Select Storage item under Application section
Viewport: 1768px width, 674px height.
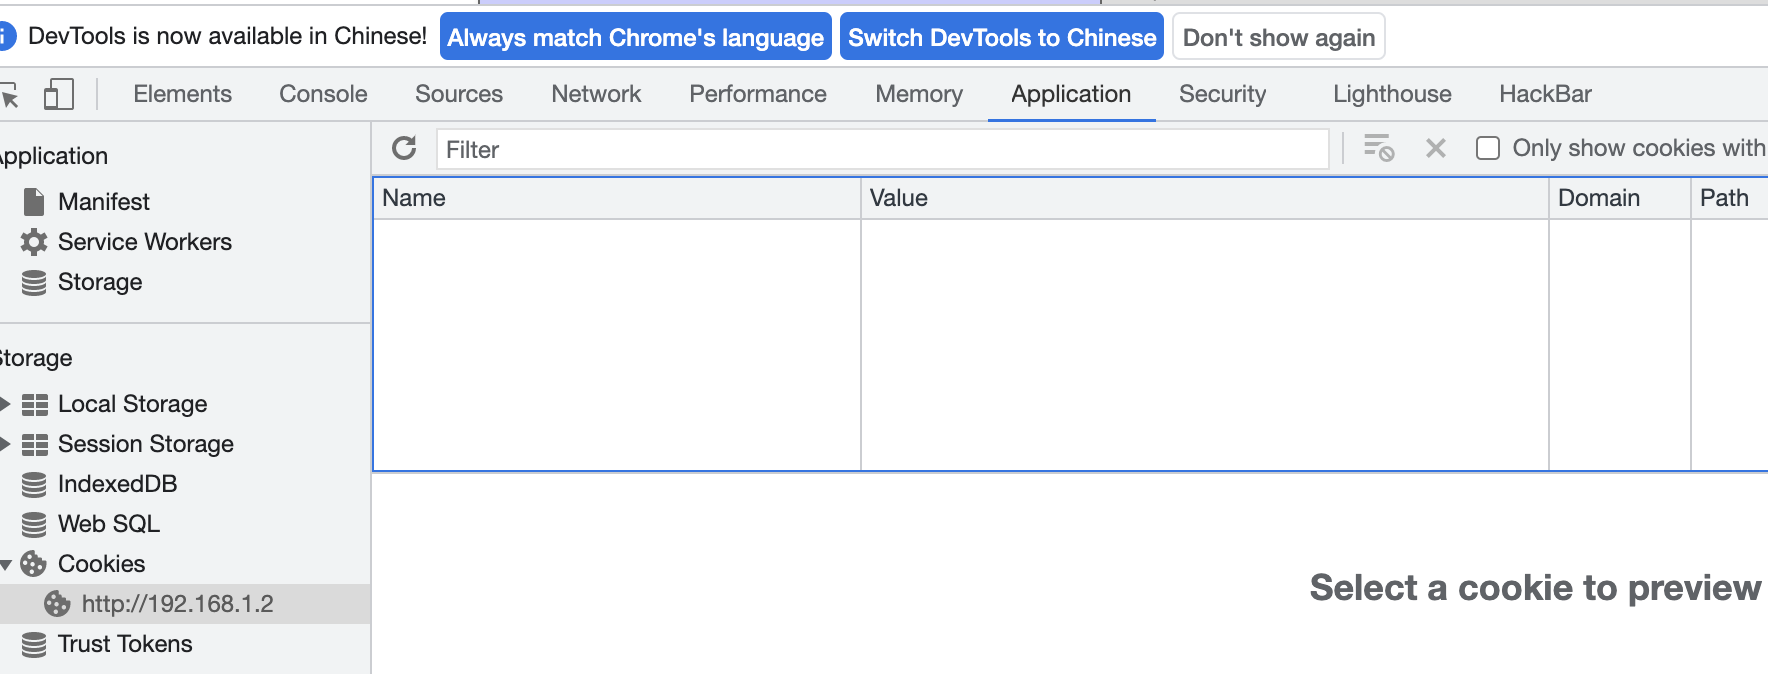click(x=100, y=282)
